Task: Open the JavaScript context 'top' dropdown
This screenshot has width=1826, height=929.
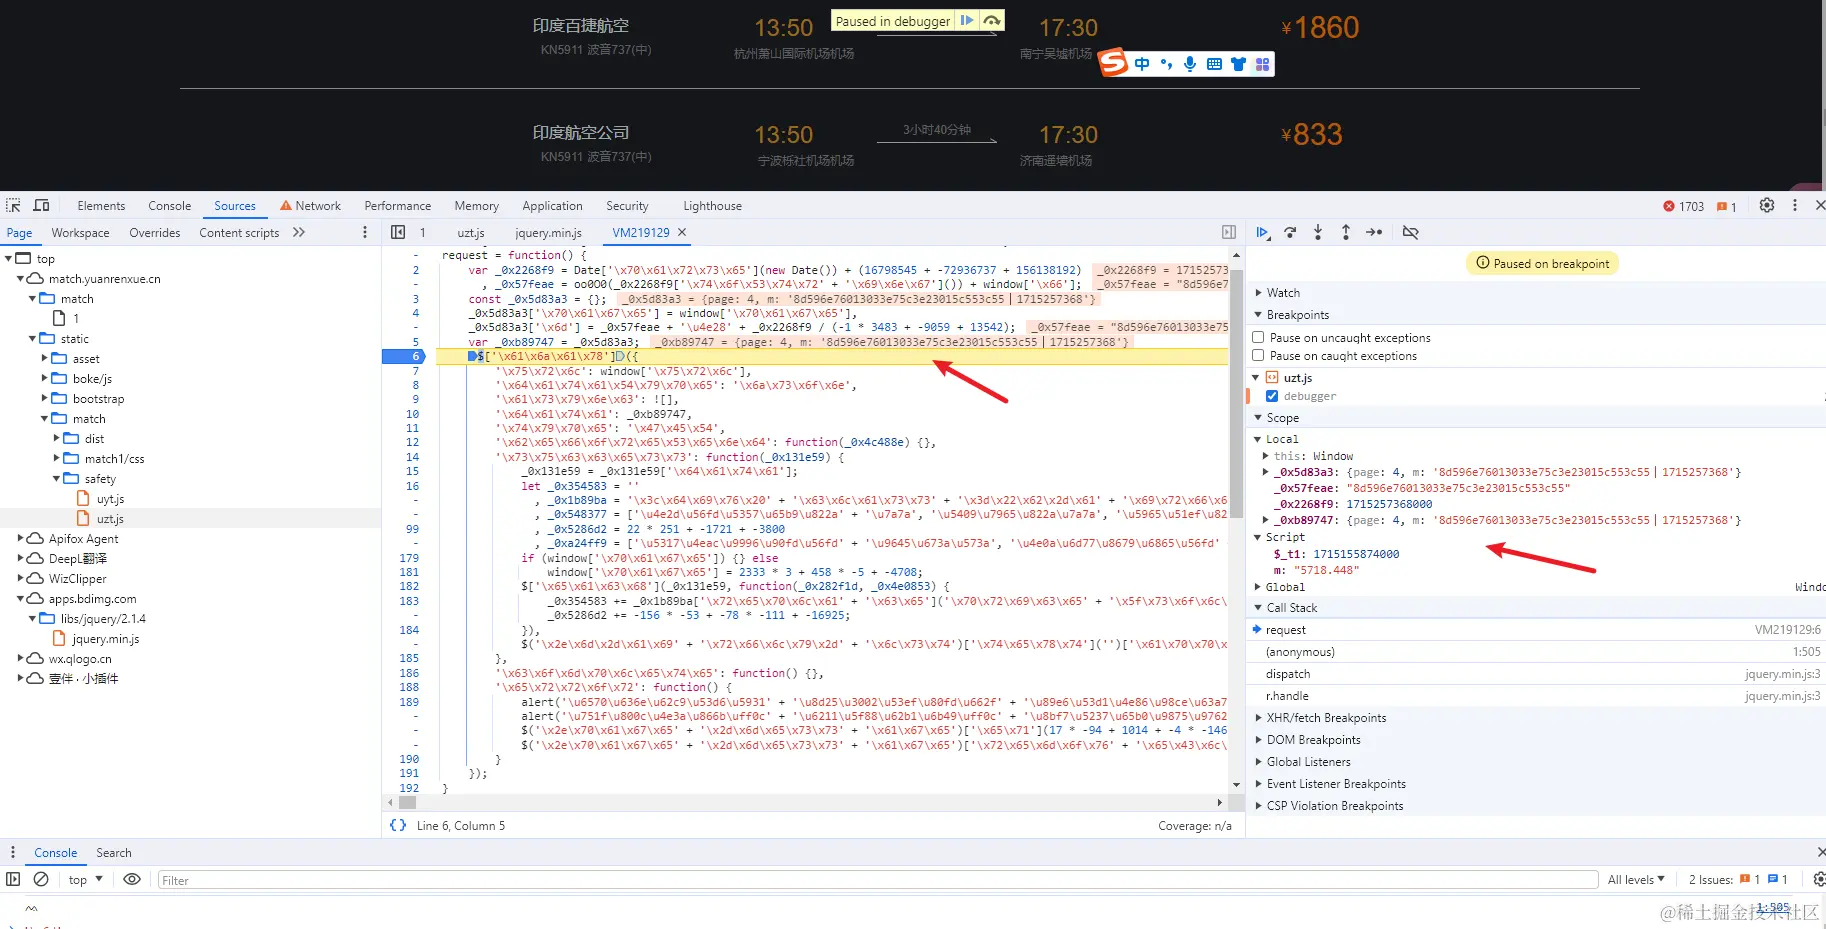Action: click(86, 880)
